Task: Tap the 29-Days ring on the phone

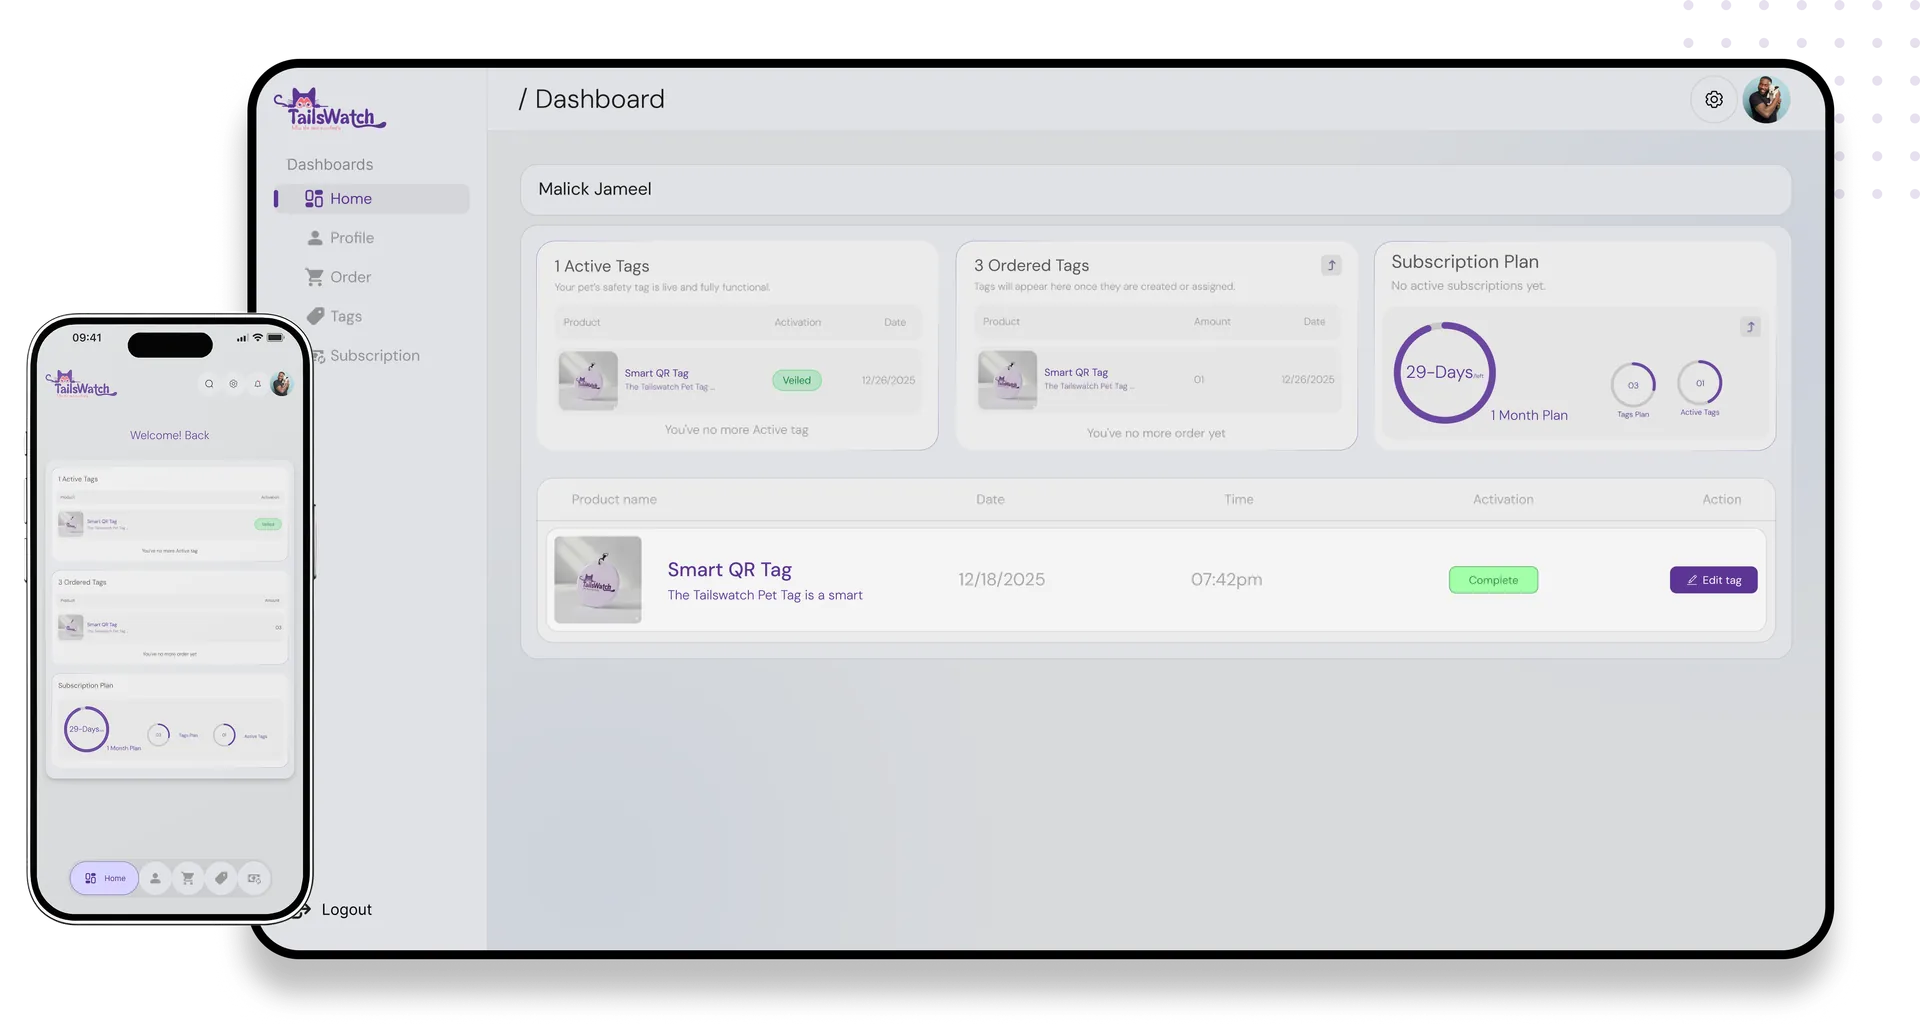Action: (86, 730)
